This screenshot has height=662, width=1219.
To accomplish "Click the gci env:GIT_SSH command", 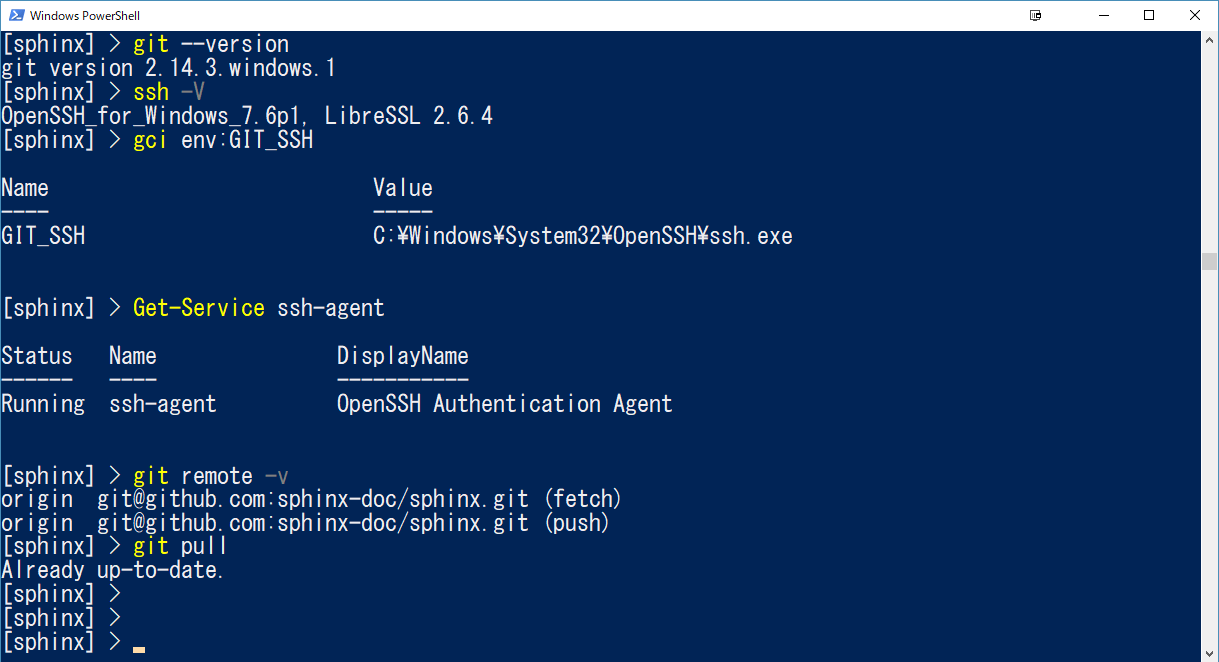I will coord(223,139).
